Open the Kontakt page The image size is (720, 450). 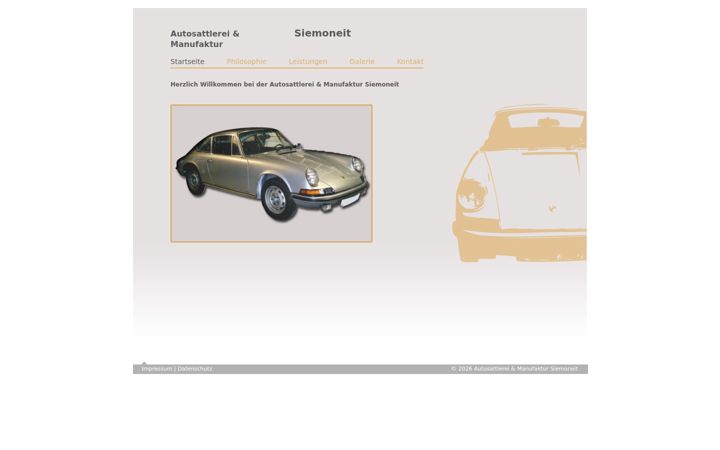pos(410,62)
